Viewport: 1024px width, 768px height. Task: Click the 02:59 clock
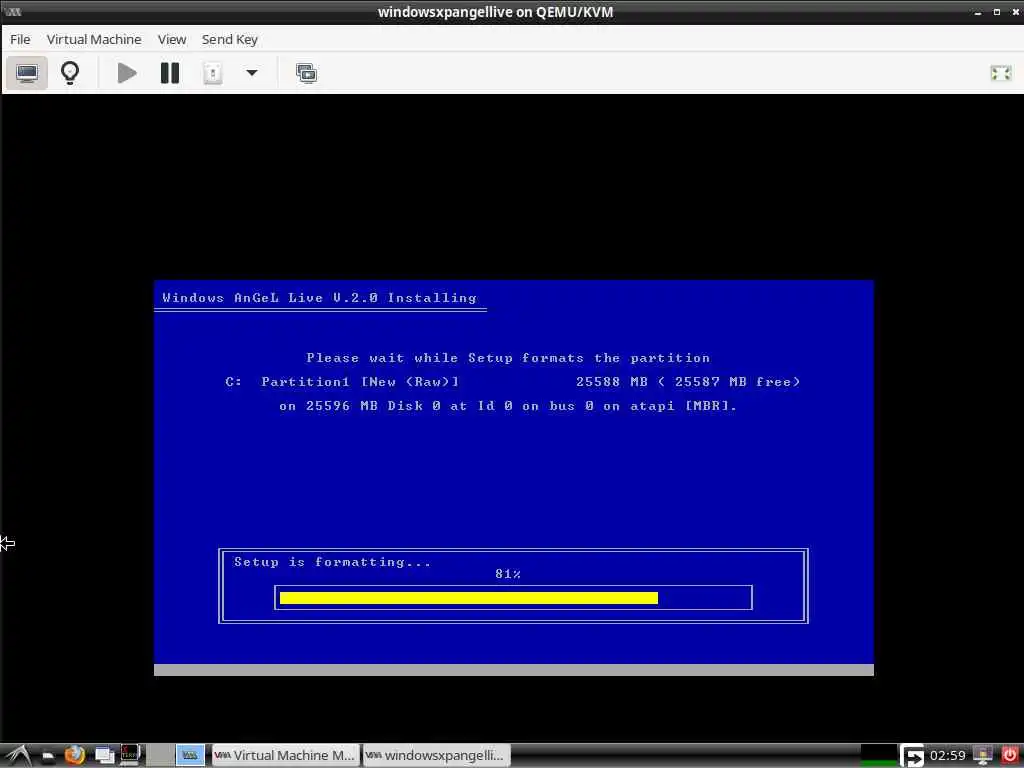coord(947,756)
